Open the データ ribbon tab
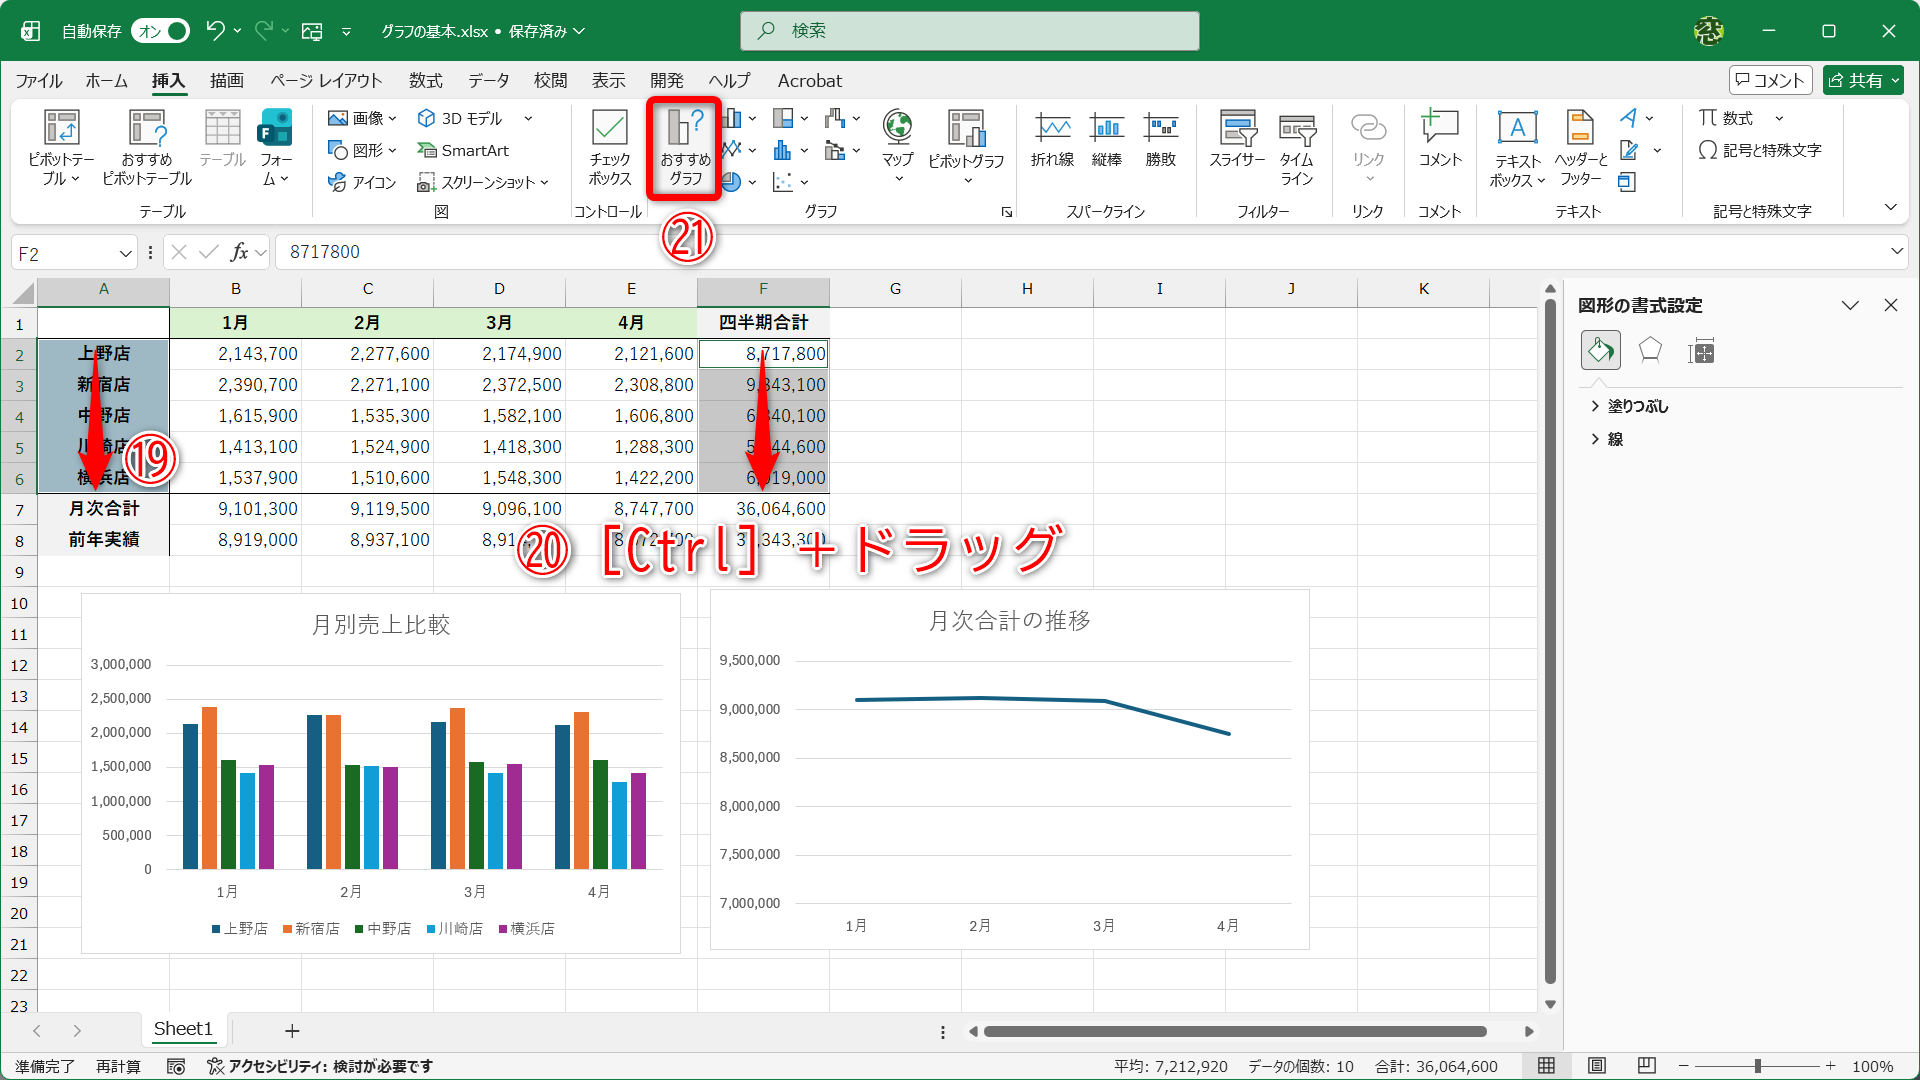 coord(487,81)
